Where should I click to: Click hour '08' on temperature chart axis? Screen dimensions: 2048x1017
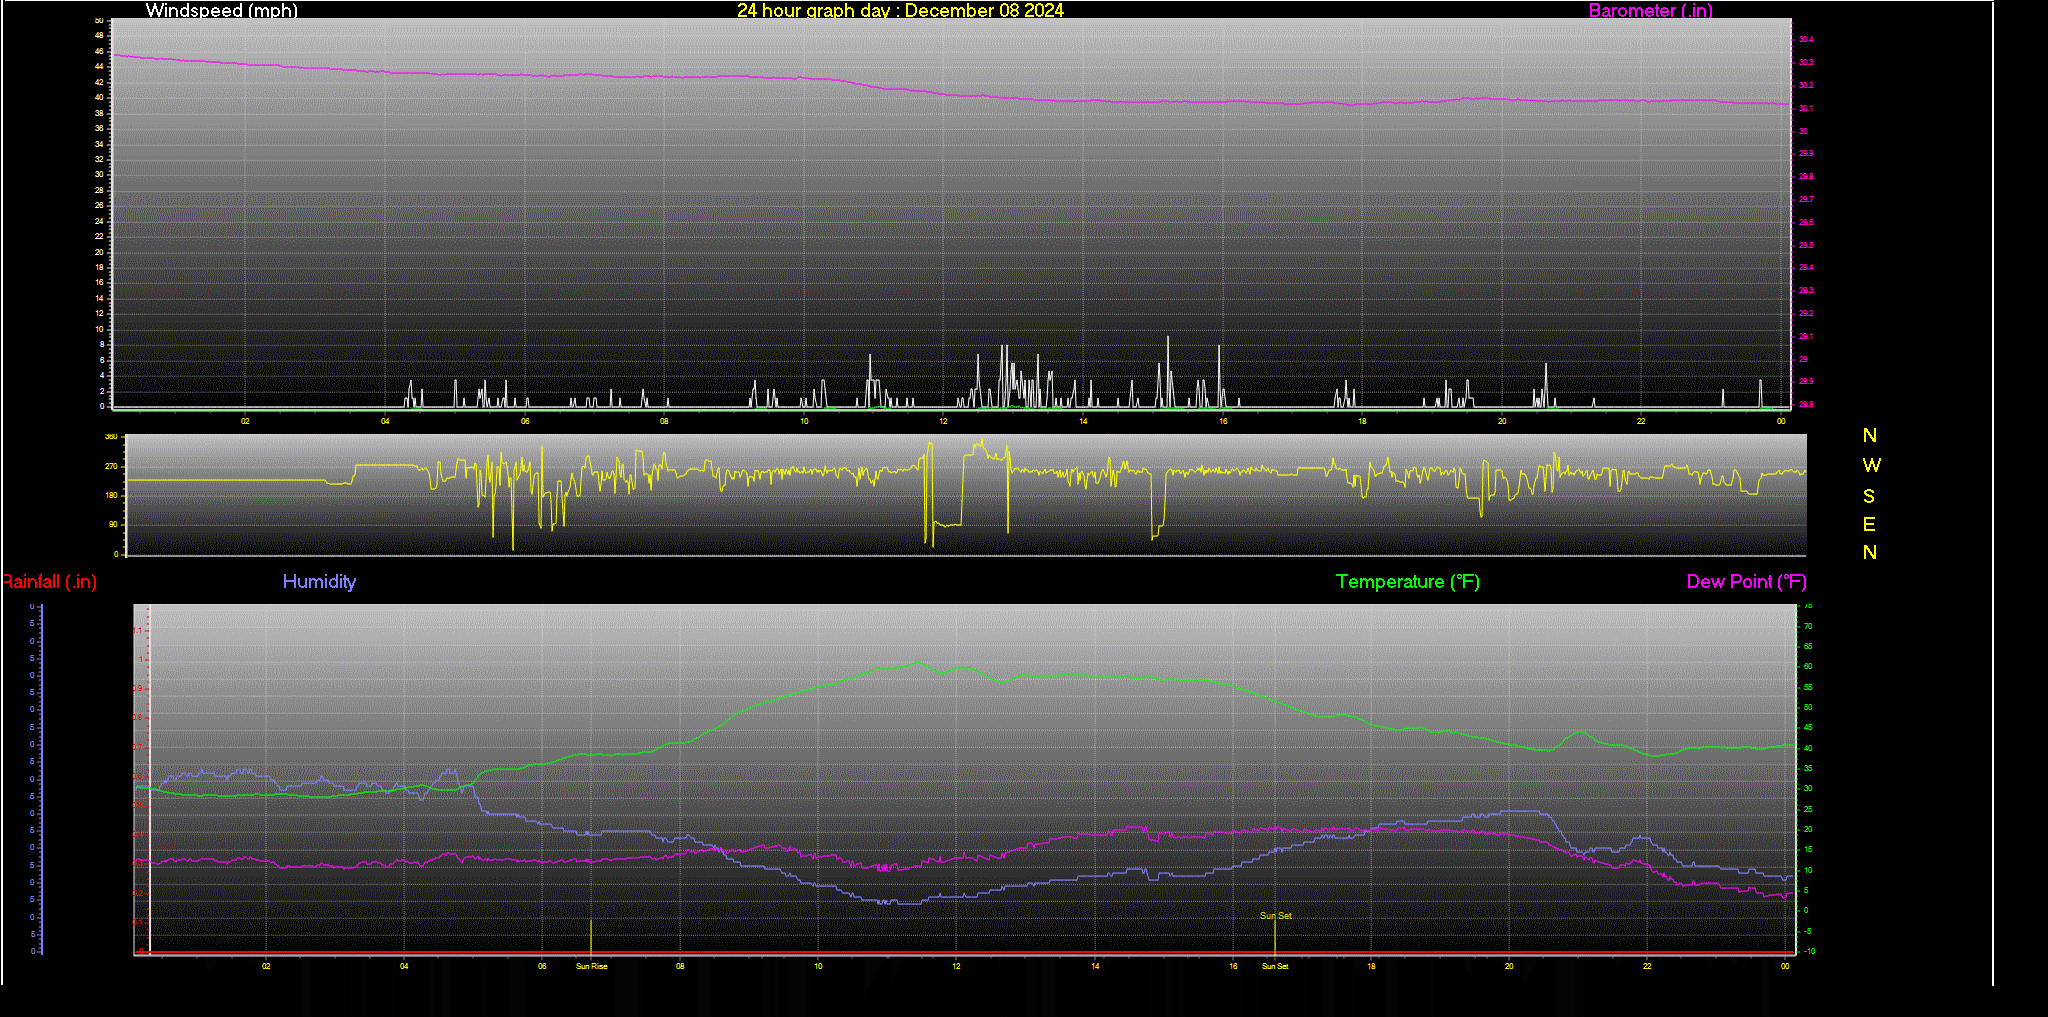pyautogui.click(x=680, y=966)
